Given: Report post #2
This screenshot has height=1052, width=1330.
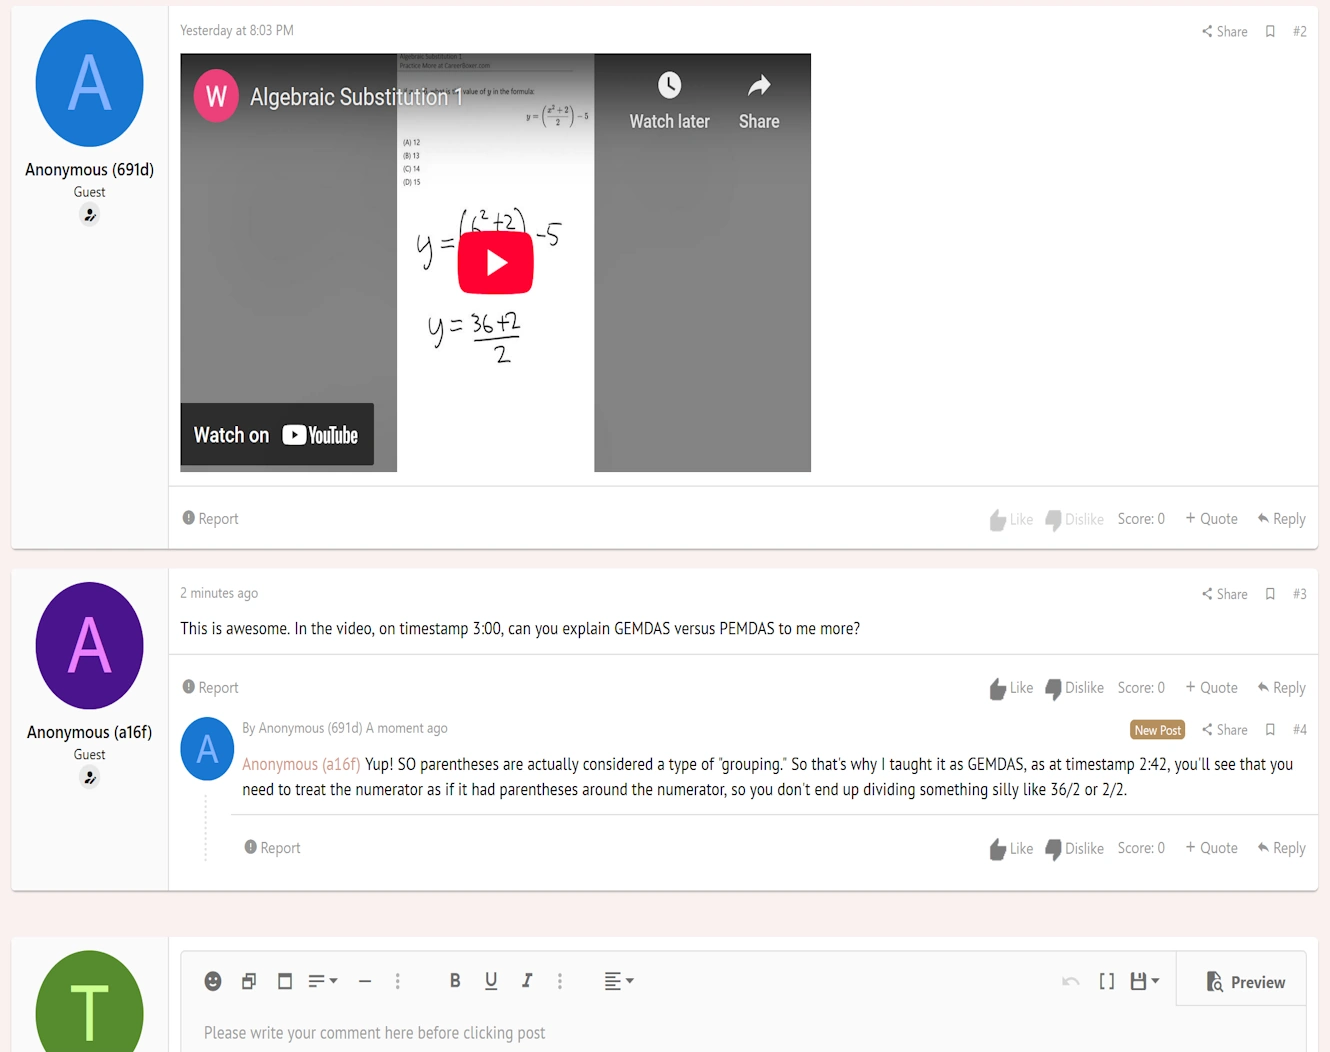Looking at the screenshot, I should [x=210, y=519].
